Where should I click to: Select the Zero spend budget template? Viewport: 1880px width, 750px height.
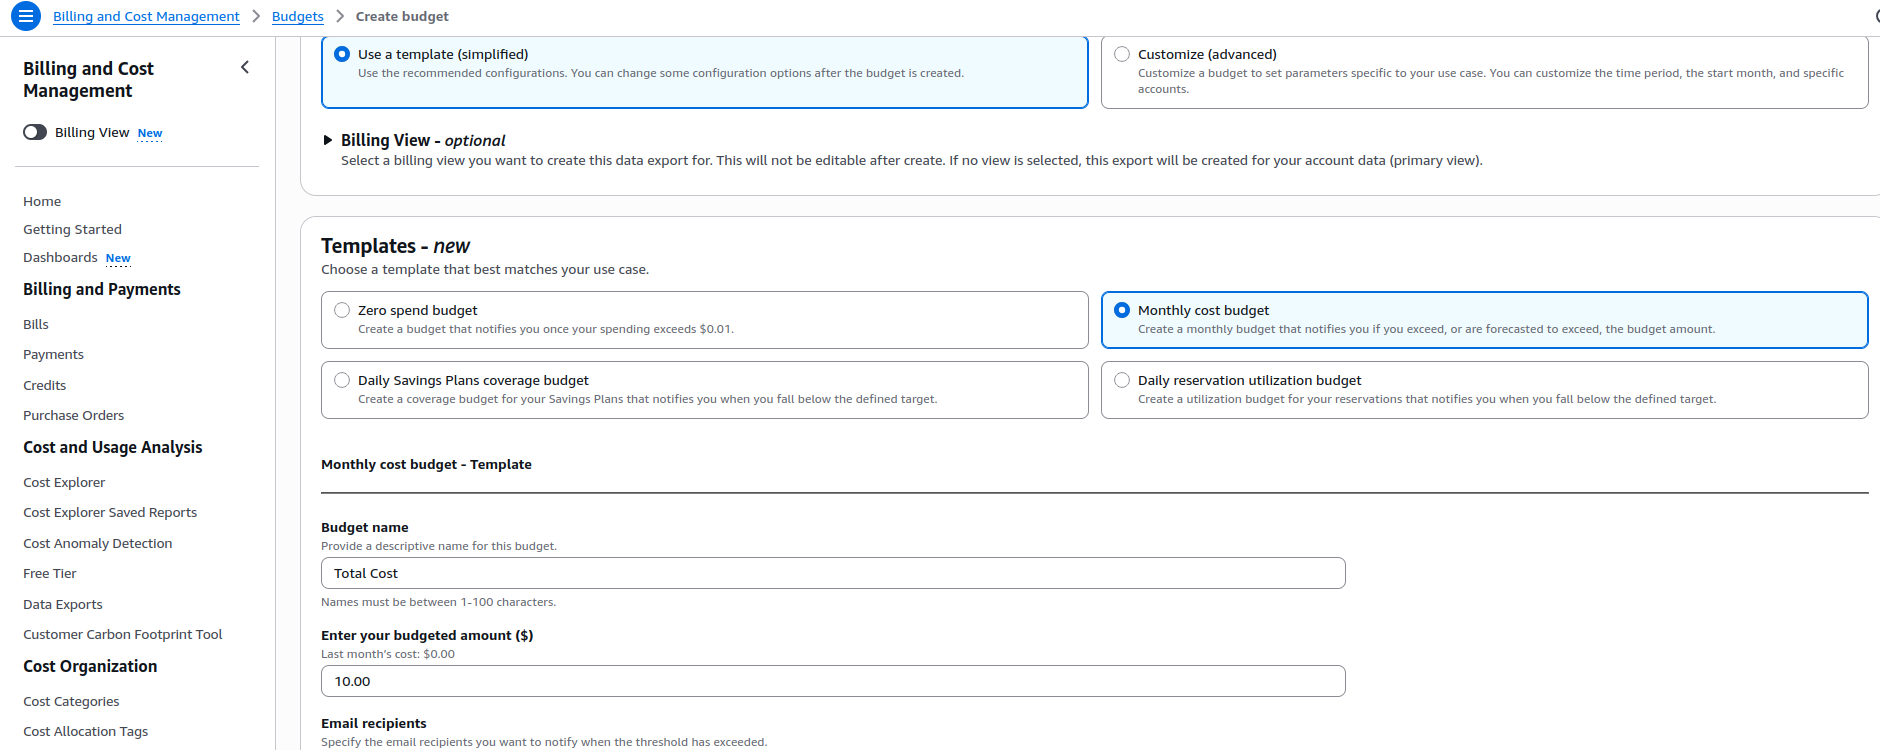[342, 310]
